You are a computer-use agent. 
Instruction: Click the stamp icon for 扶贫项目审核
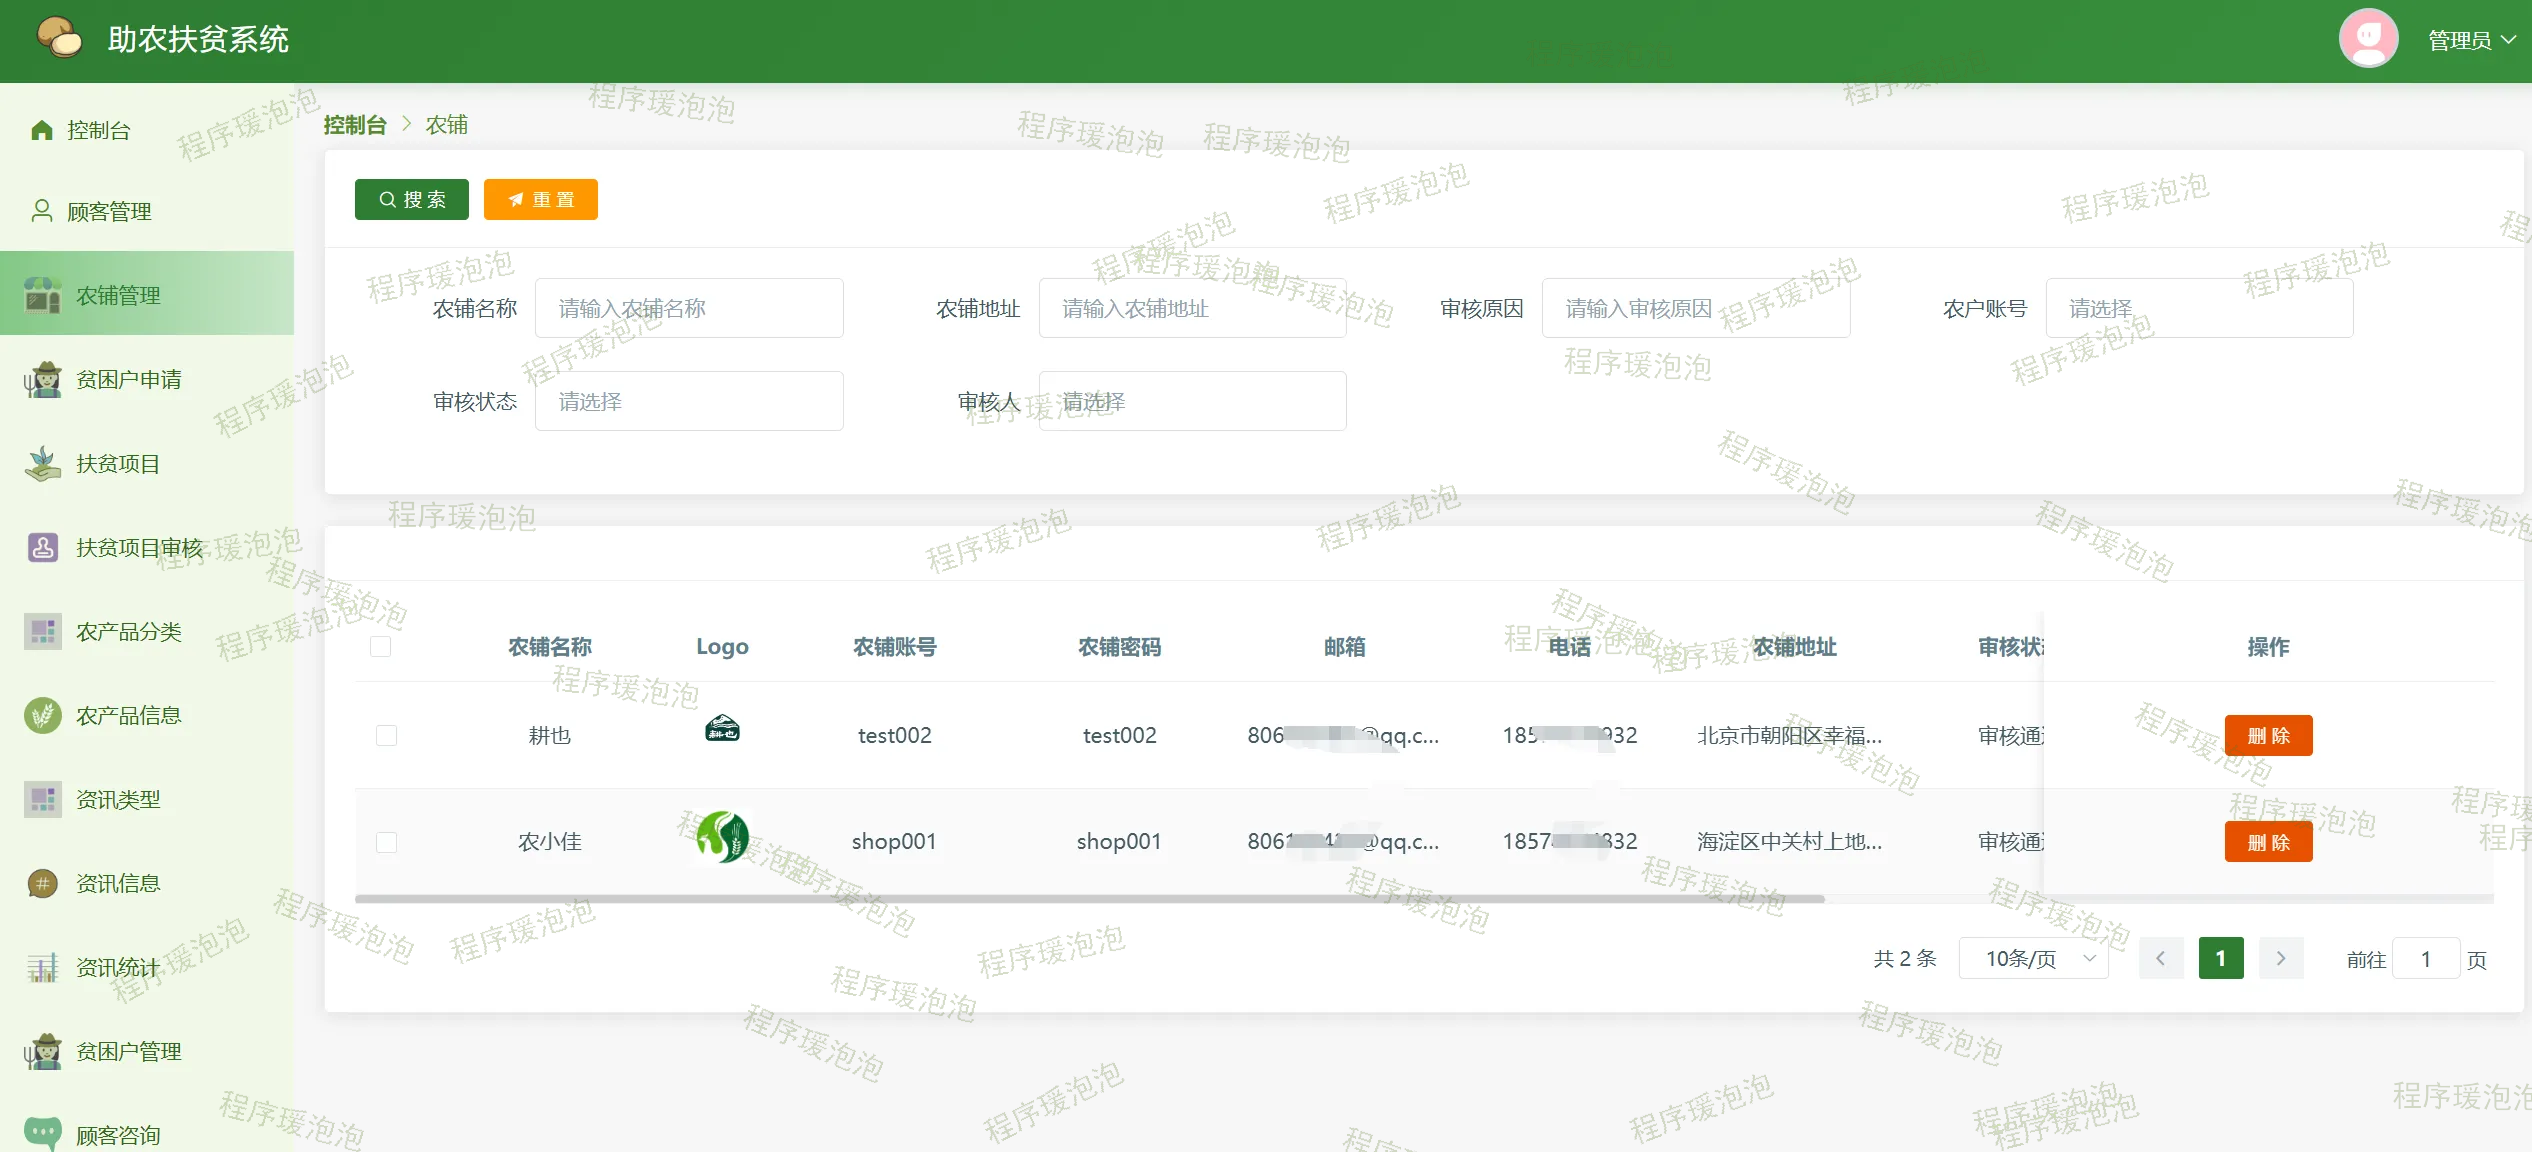[42, 548]
